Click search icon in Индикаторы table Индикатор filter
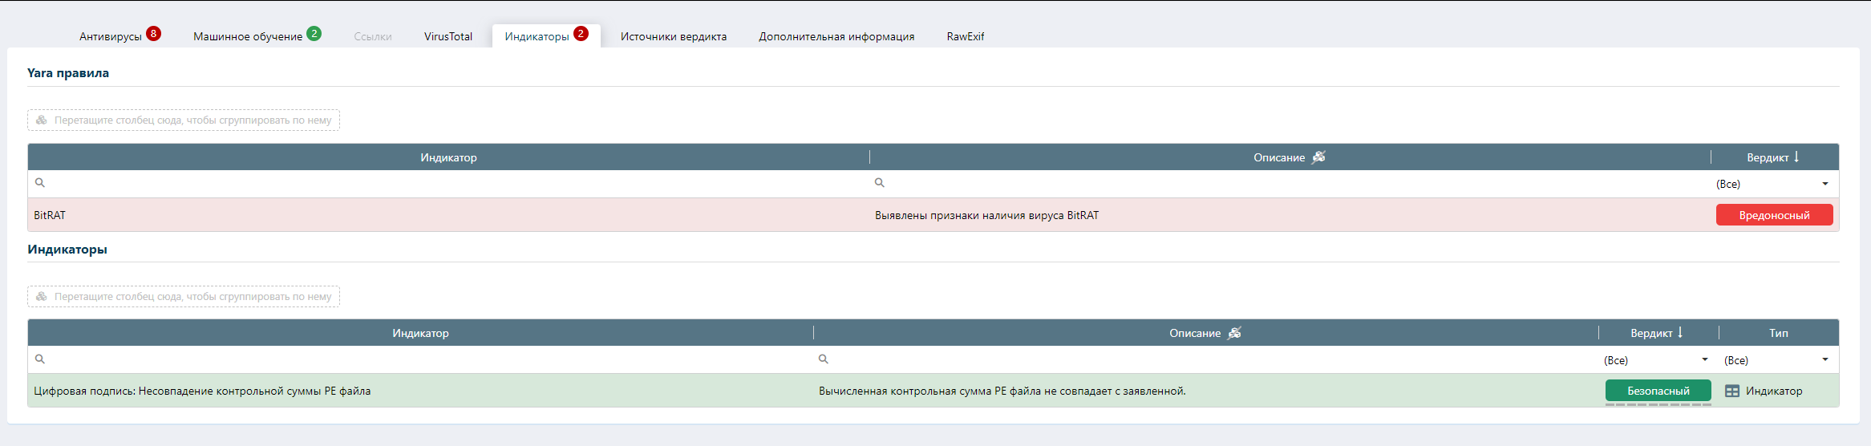 (40, 359)
